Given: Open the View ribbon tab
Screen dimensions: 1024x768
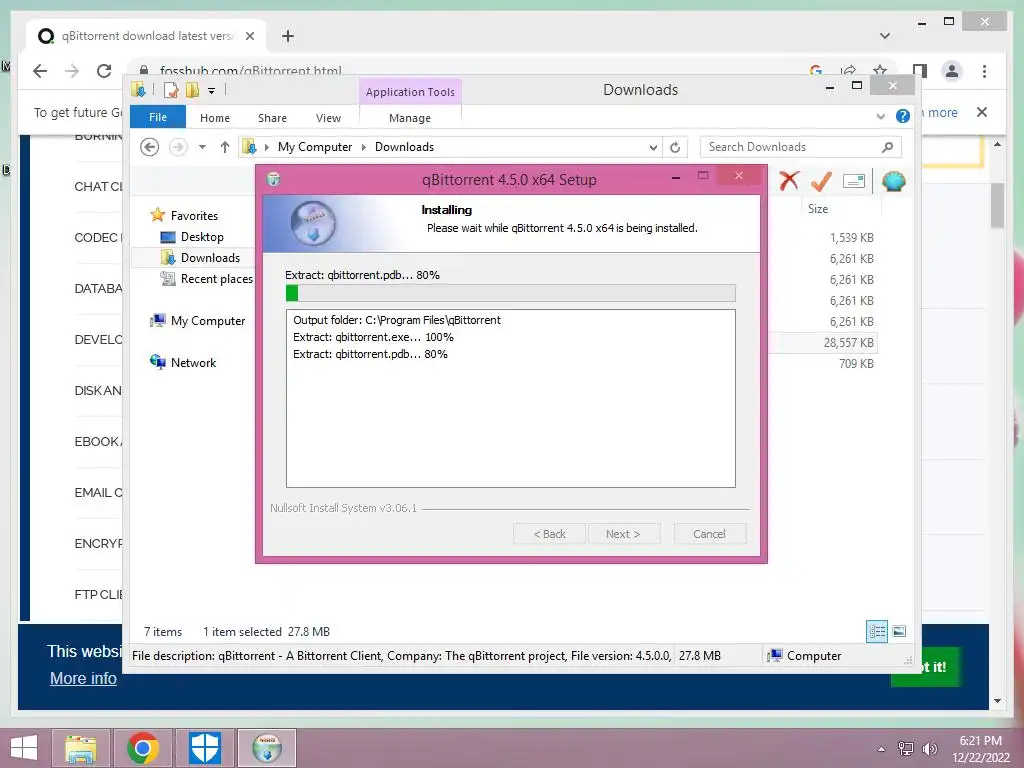Looking at the screenshot, I should [328, 118].
